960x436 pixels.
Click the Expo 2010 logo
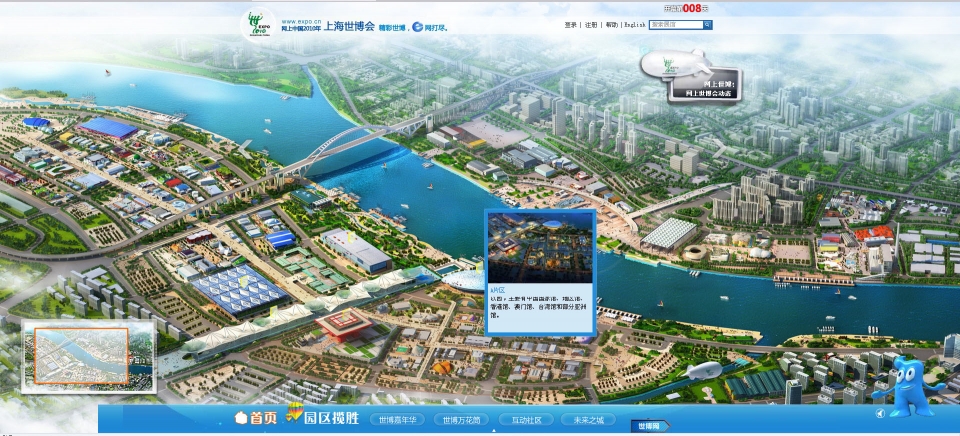[259, 24]
